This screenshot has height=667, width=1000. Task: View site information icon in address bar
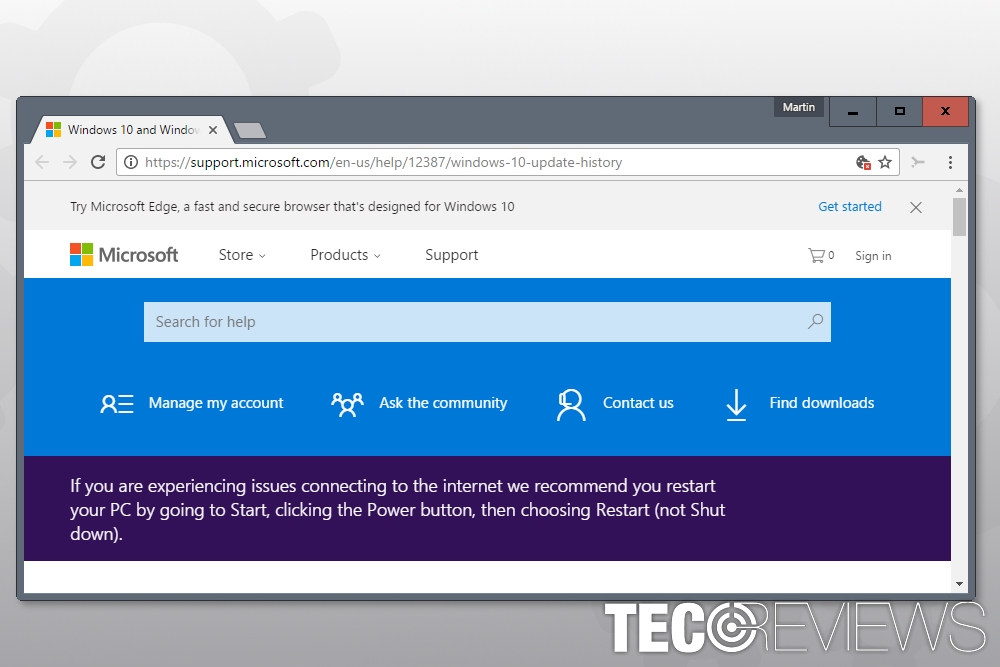point(131,162)
